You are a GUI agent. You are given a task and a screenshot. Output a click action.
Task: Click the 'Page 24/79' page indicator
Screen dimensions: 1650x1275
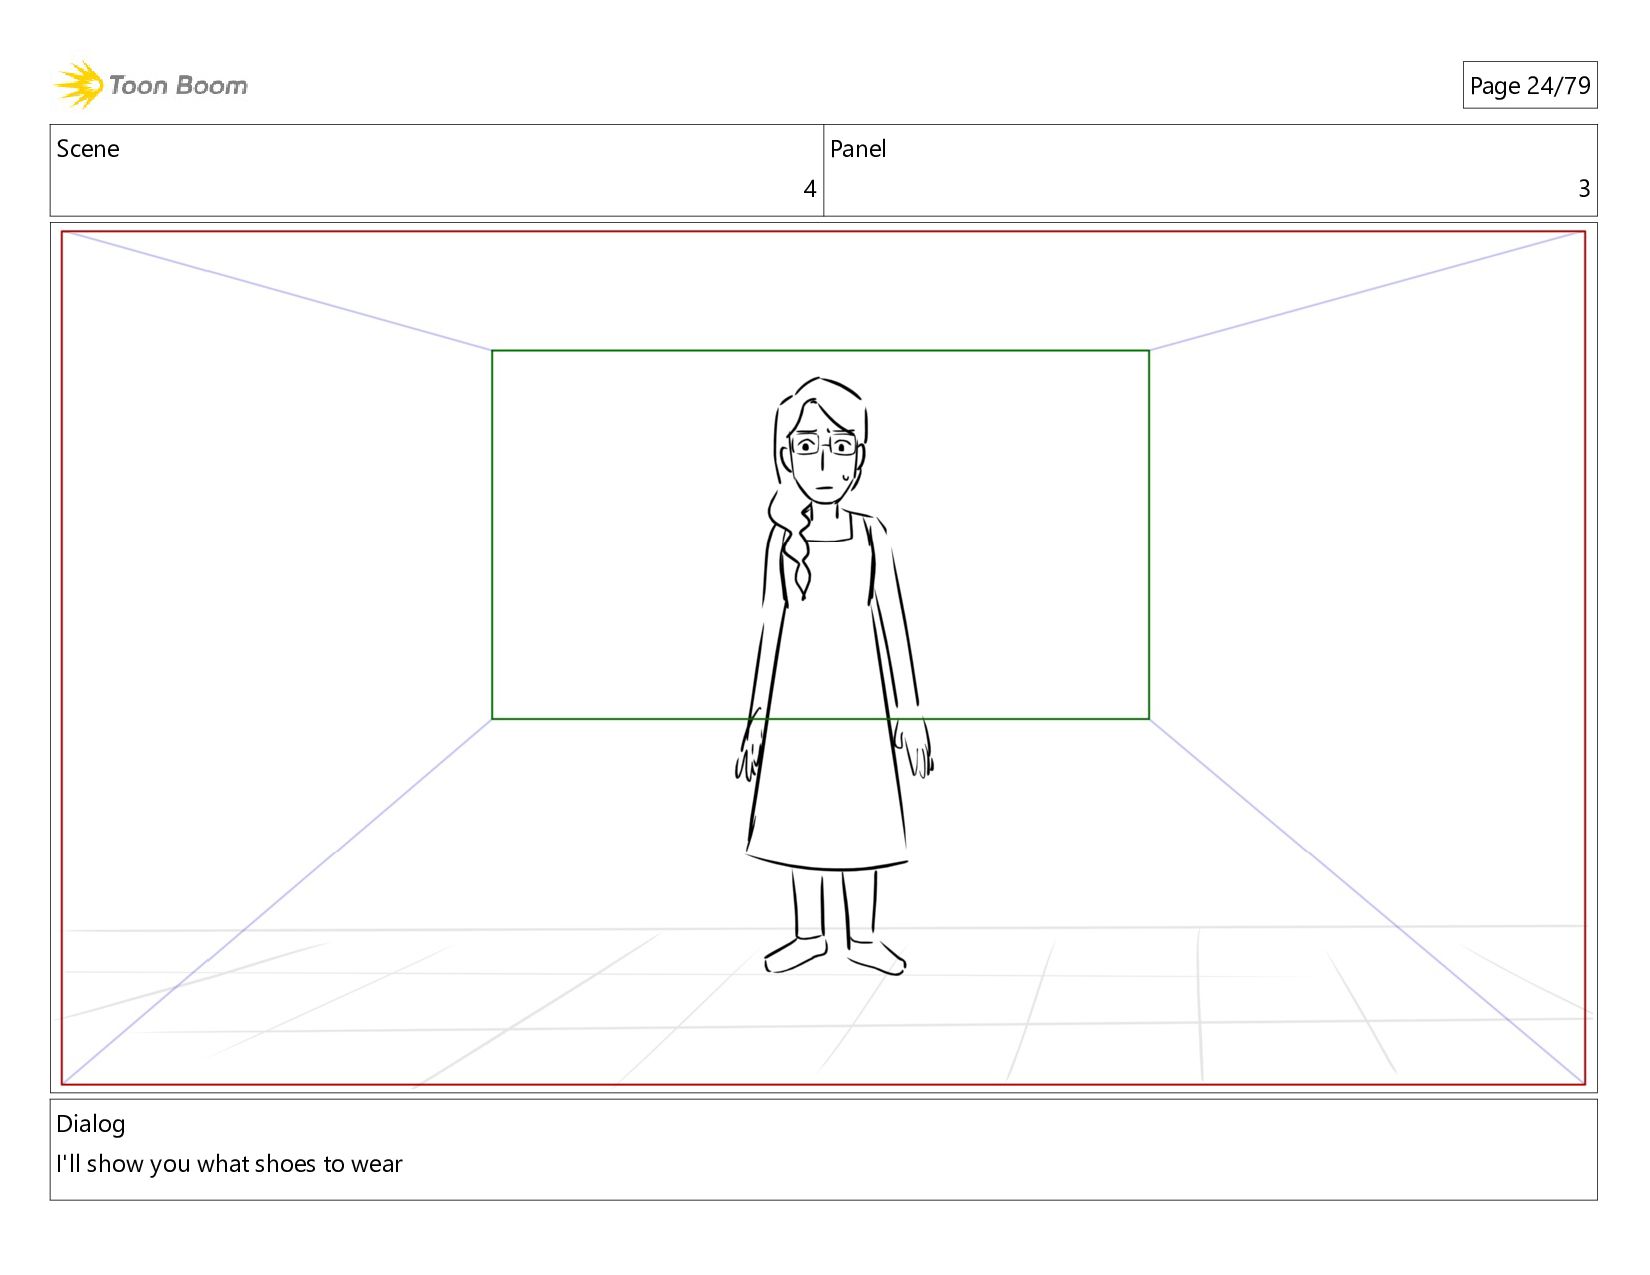[x=1529, y=86]
